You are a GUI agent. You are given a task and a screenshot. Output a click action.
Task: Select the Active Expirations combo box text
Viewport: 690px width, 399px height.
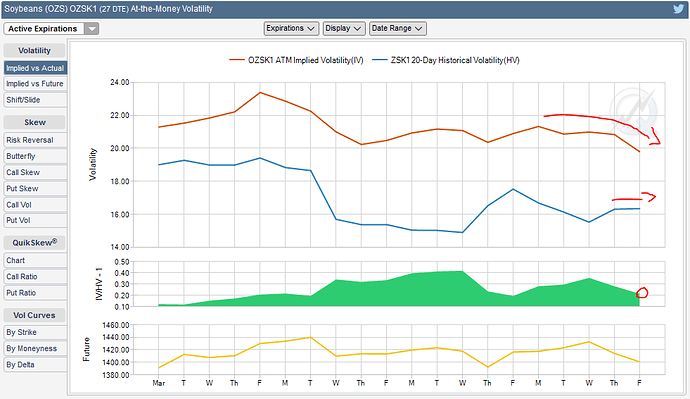(x=43, y=29)
